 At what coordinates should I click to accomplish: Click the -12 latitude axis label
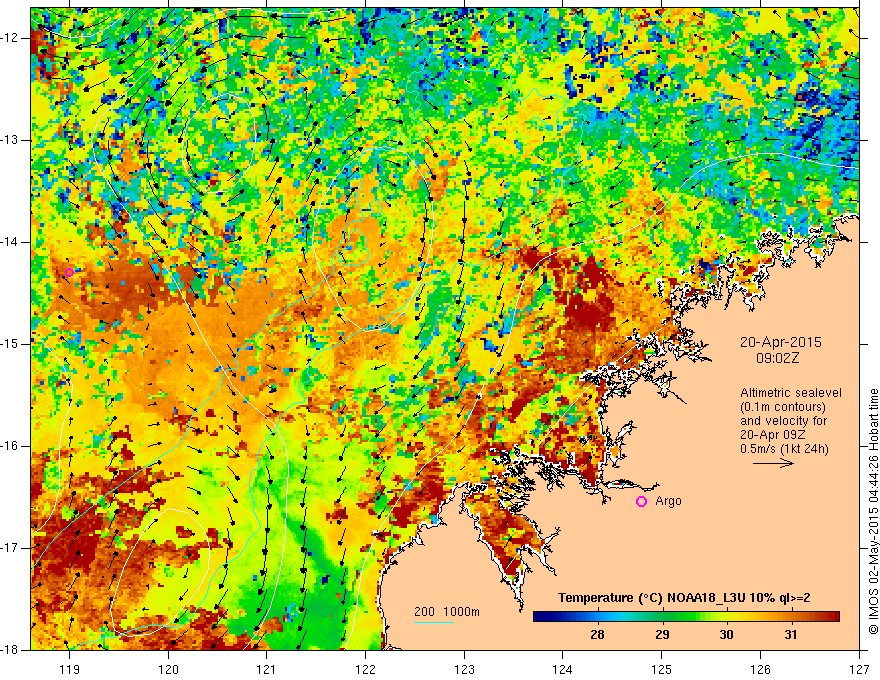pyautogui.click(x=11, y=38)
